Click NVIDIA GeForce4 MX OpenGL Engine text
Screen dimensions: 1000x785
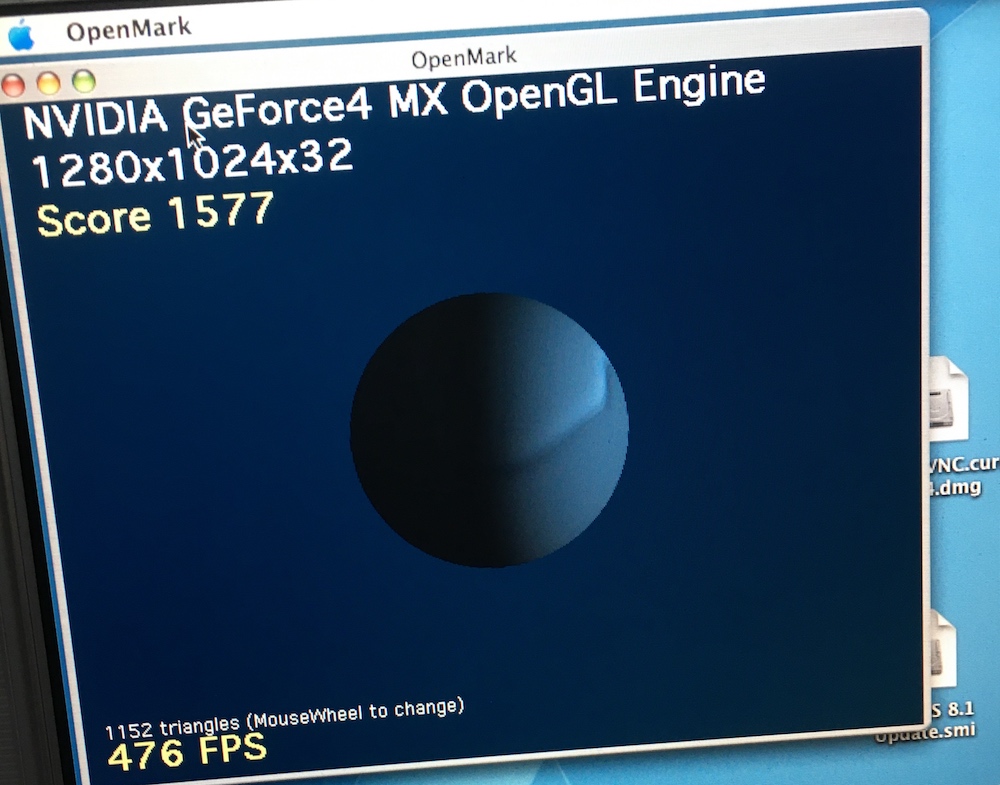pos(394,102)
